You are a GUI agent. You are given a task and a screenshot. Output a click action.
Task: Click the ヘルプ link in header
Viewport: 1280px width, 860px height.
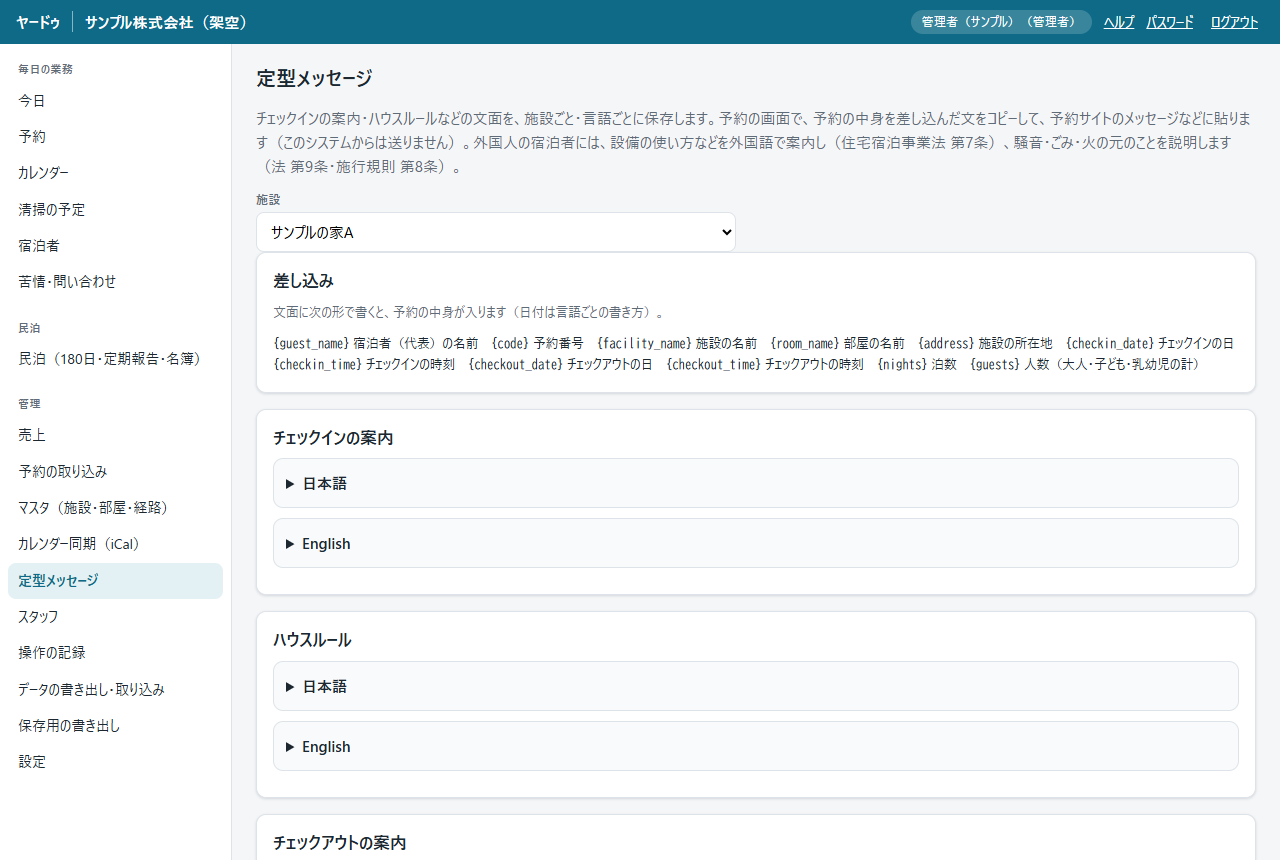pyautogui.click(x=1119, y=22)
